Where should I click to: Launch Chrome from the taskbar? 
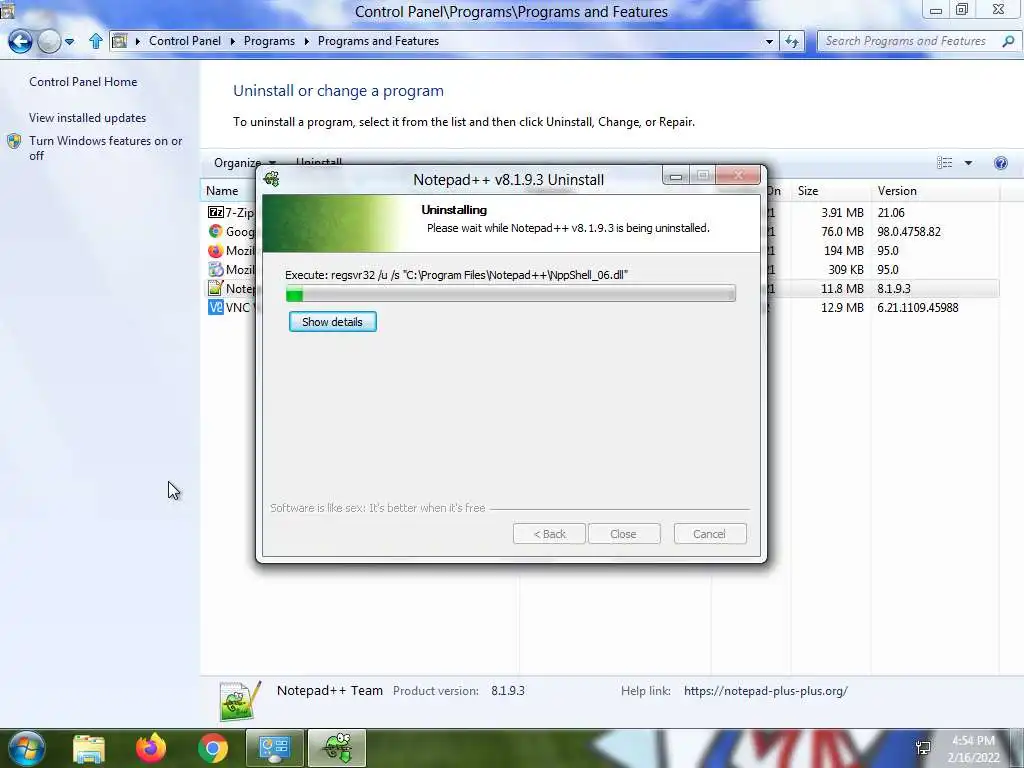click(213, 748)
